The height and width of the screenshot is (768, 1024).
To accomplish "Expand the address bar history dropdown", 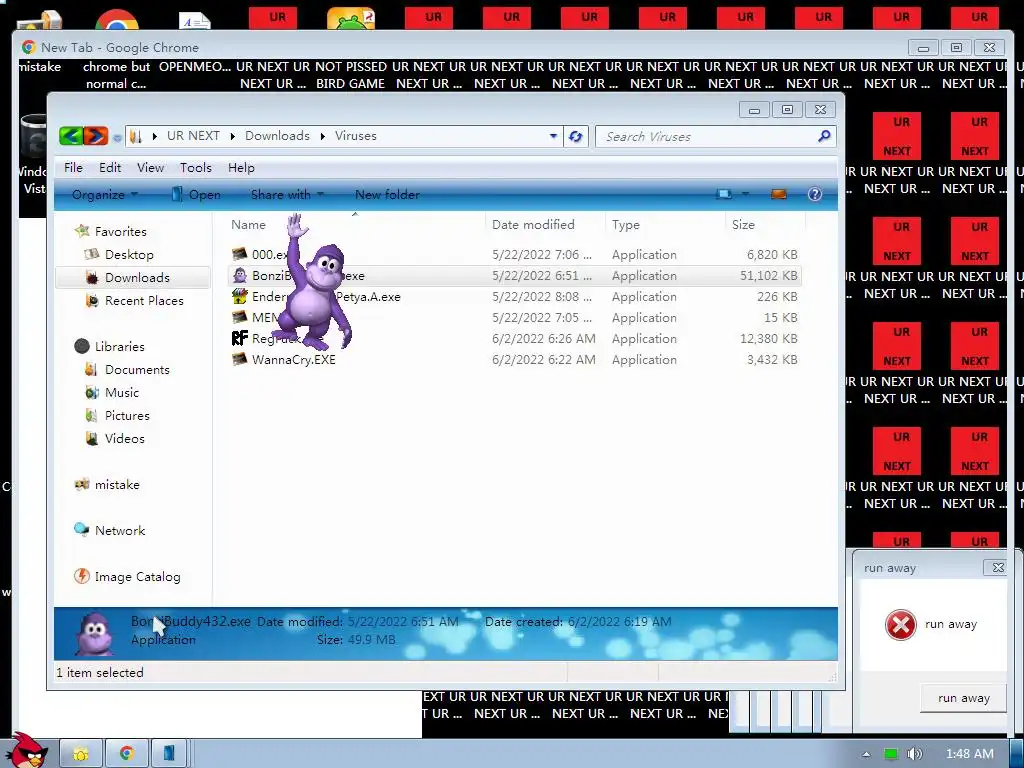I will (553, 136).
